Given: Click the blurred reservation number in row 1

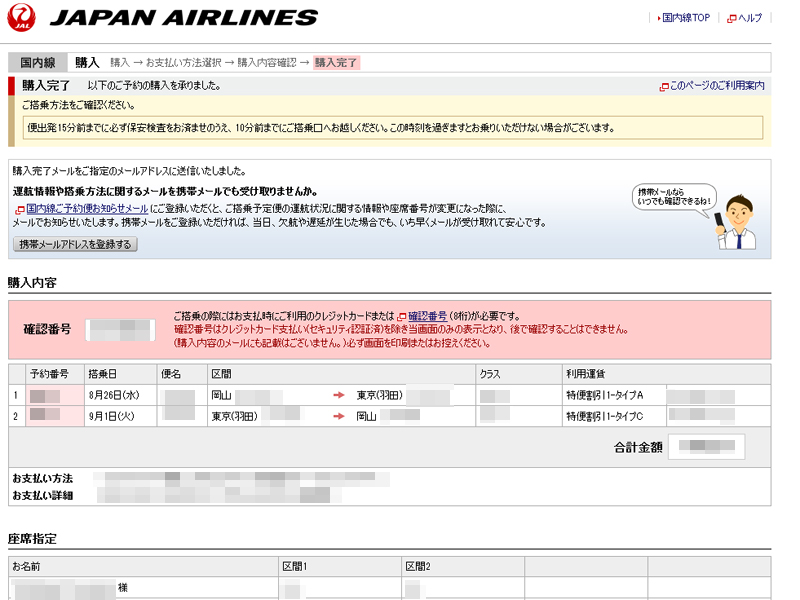Looking at the screenshot, I should click(x=45, y=396).
